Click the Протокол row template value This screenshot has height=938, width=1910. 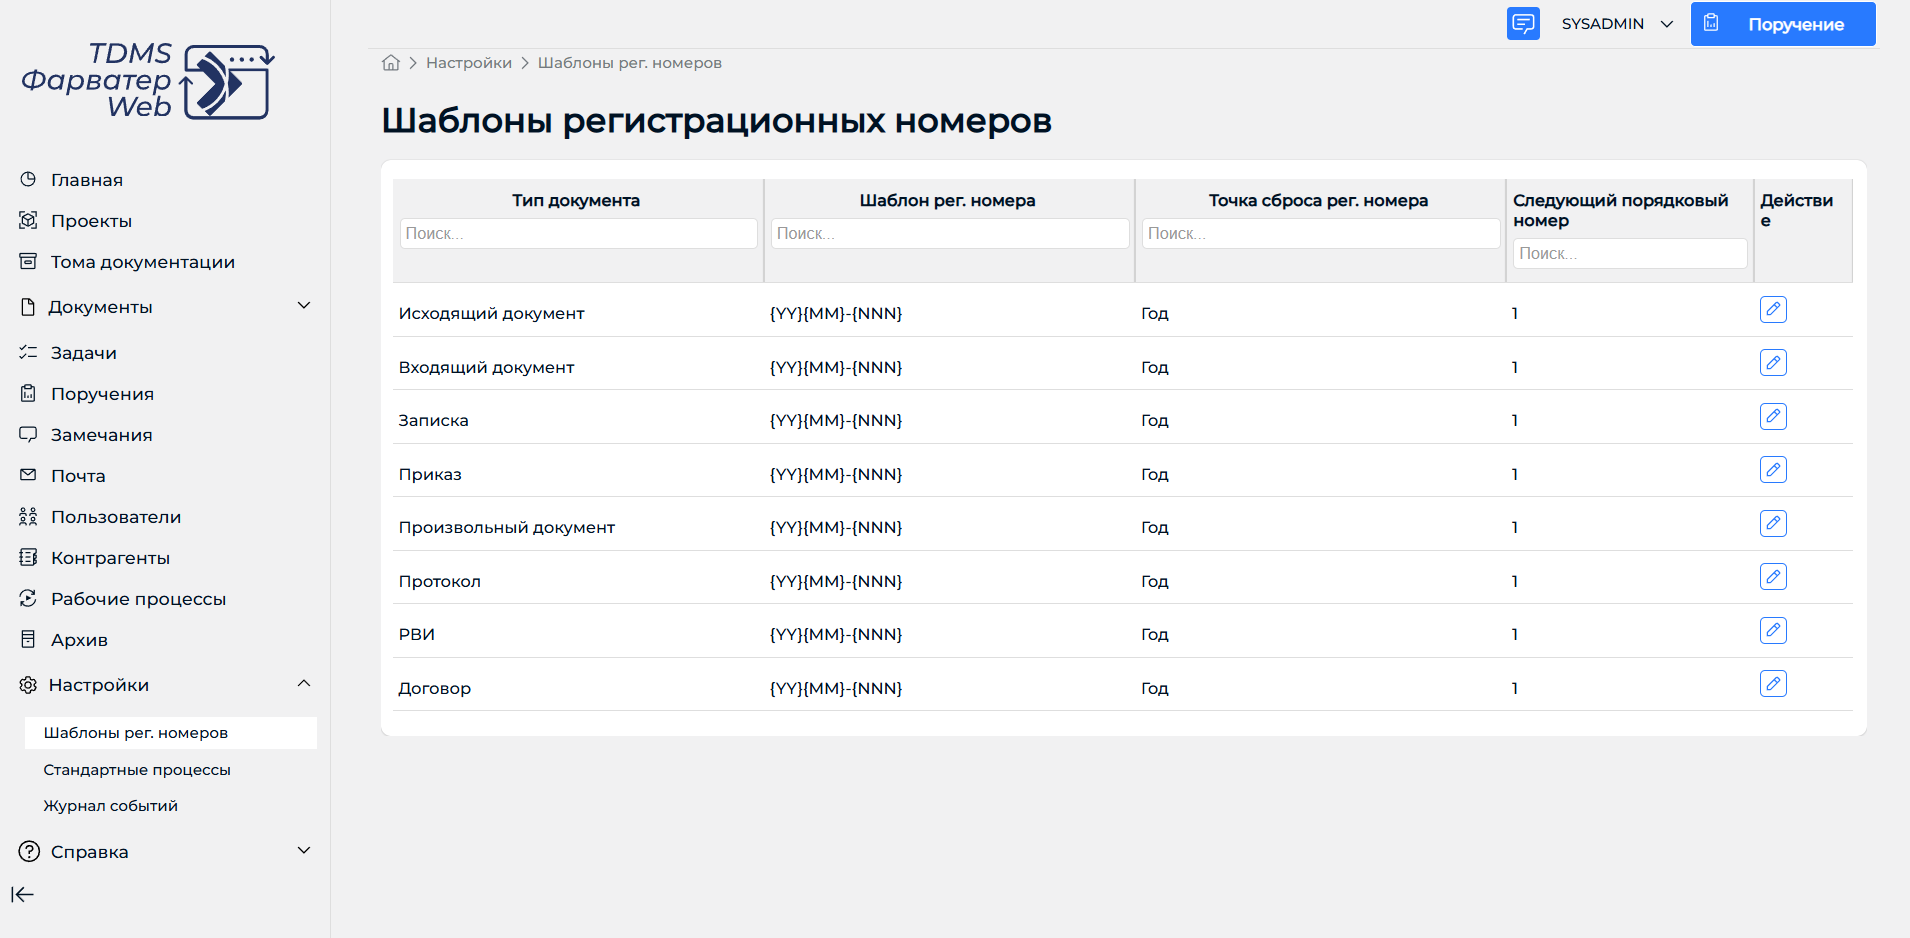point(836,582)
